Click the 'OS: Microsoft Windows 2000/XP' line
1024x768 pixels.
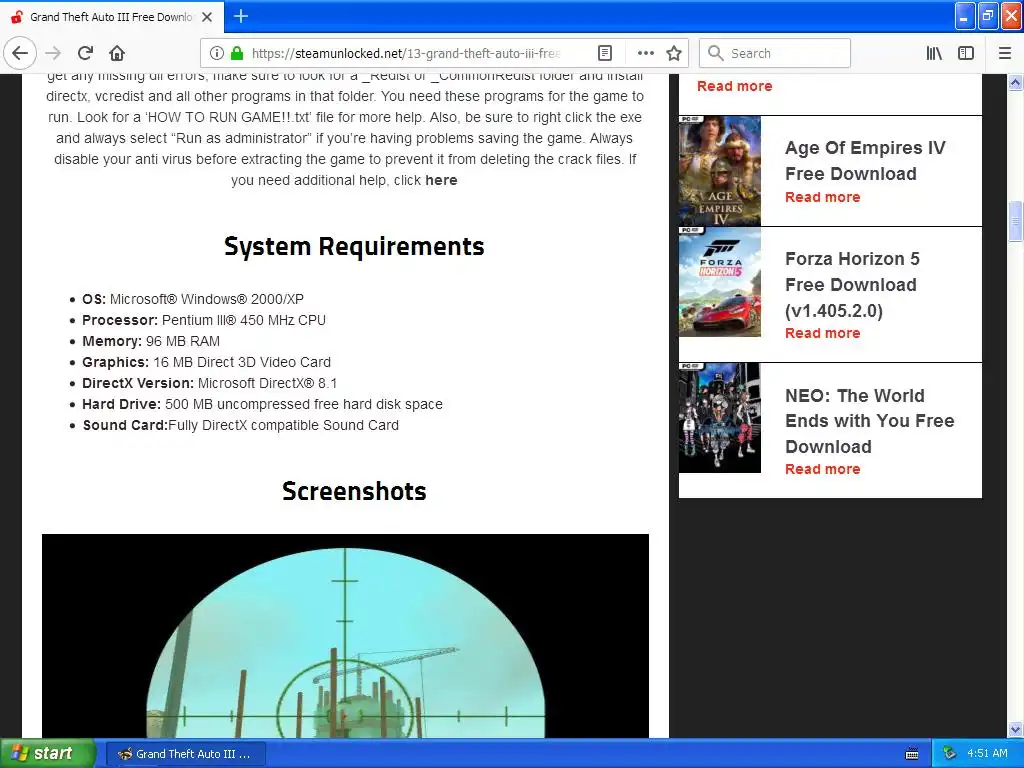pos(193,299)
